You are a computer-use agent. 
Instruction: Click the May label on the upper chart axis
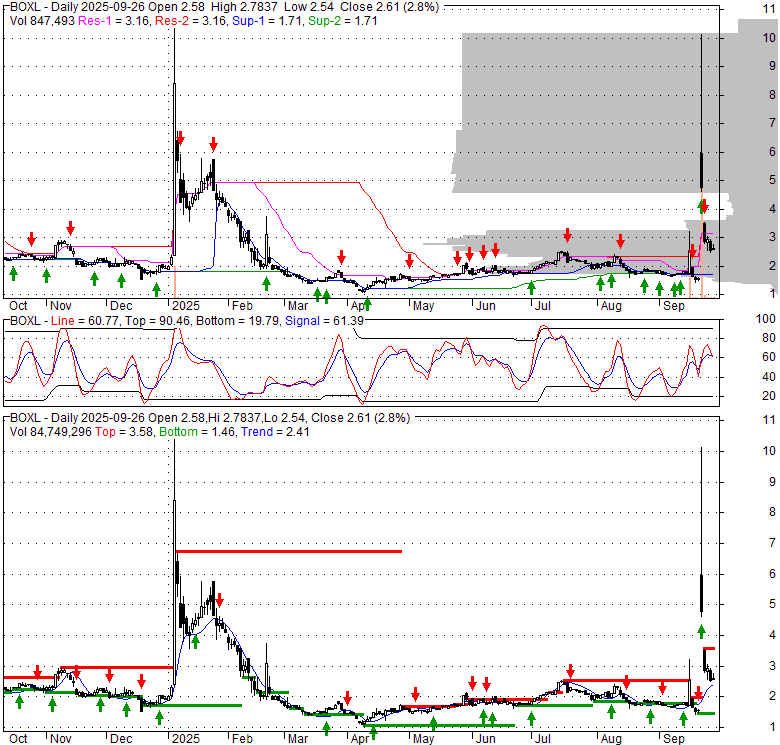coord(423,306)
